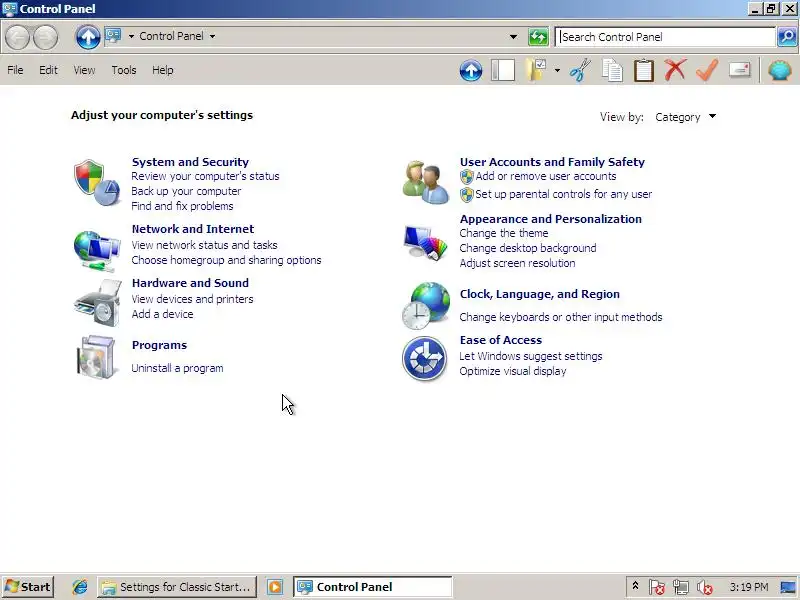800x600 pixels.
Task: Toggle the navigation pane toolbar icon
Action: [x=503, y=70]
